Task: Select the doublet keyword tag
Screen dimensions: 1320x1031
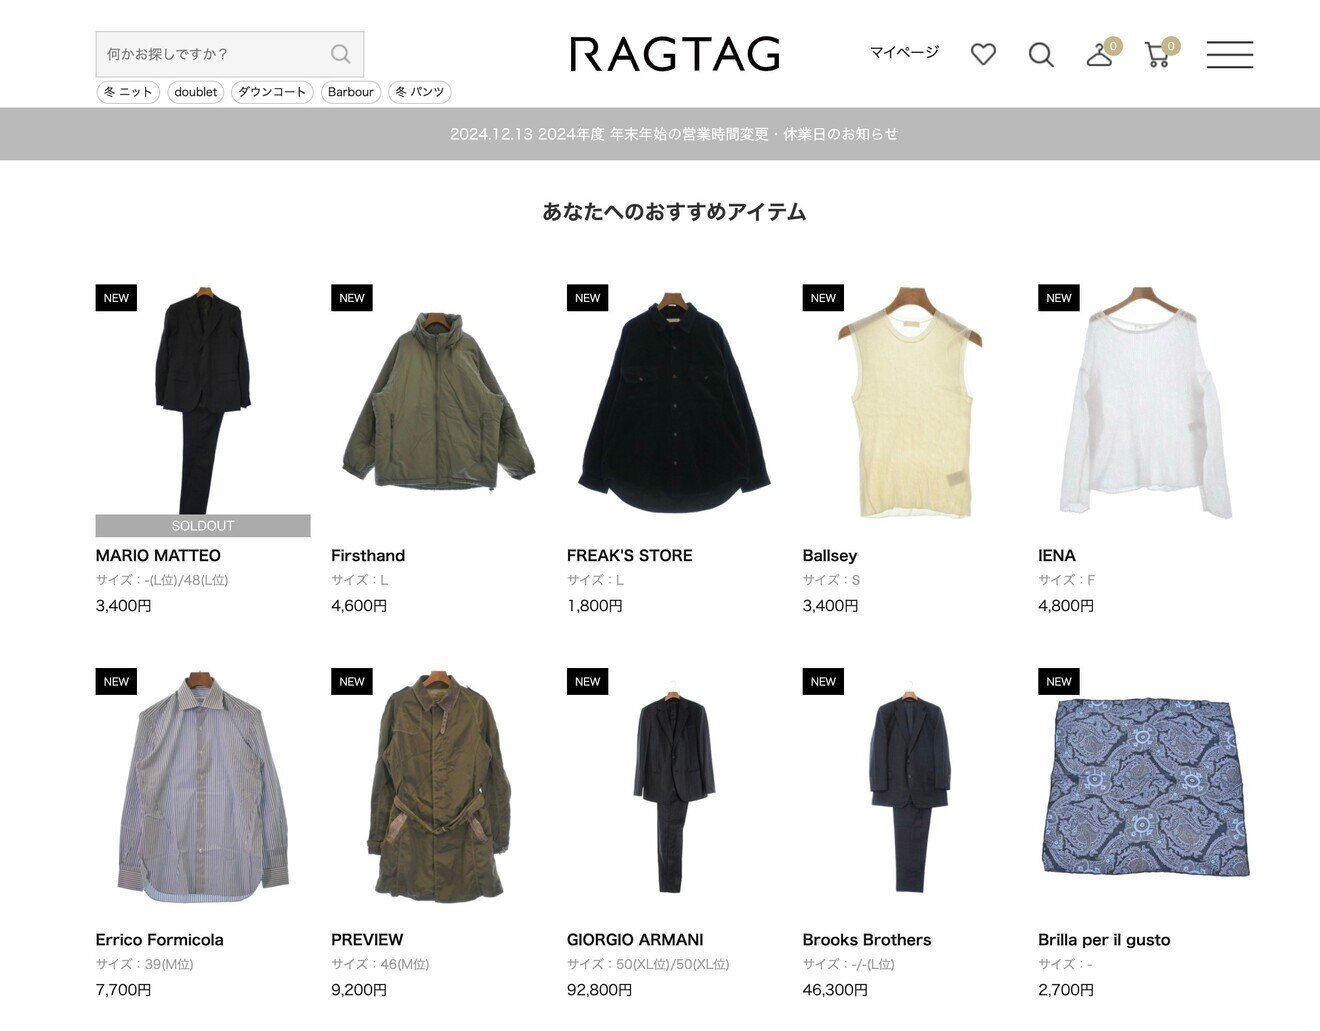Action: click(195, 92)
